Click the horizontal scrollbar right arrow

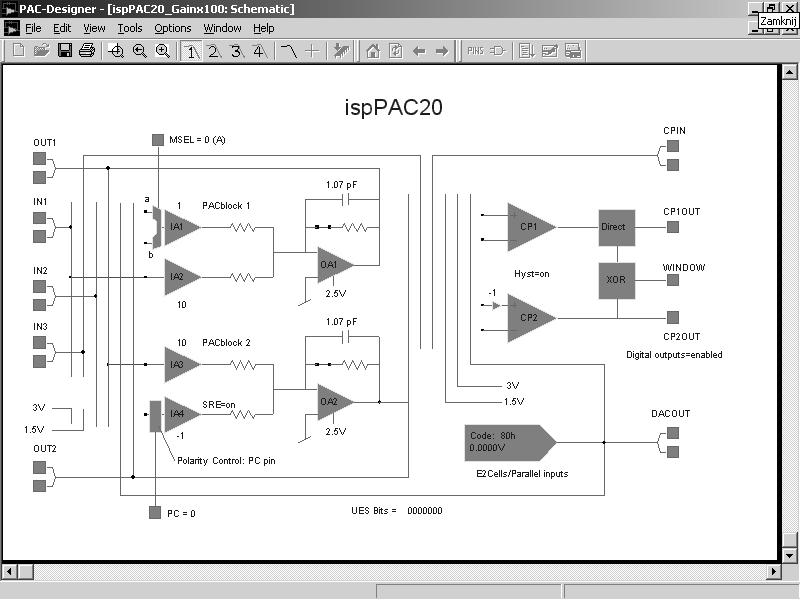click(x=773, y=571)
